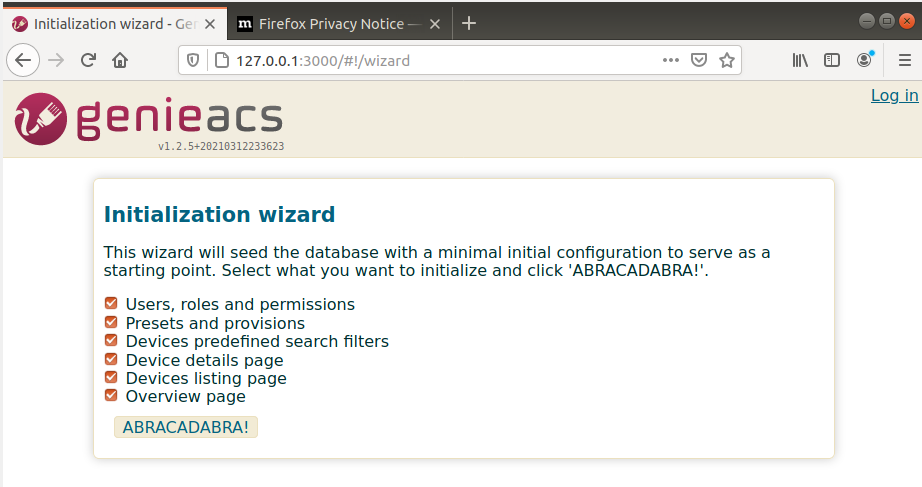The height and width of the screenshot is (487, 922).
Task: Toggle Presets and provisions checkbox
Action: click(x=111, y=322)
